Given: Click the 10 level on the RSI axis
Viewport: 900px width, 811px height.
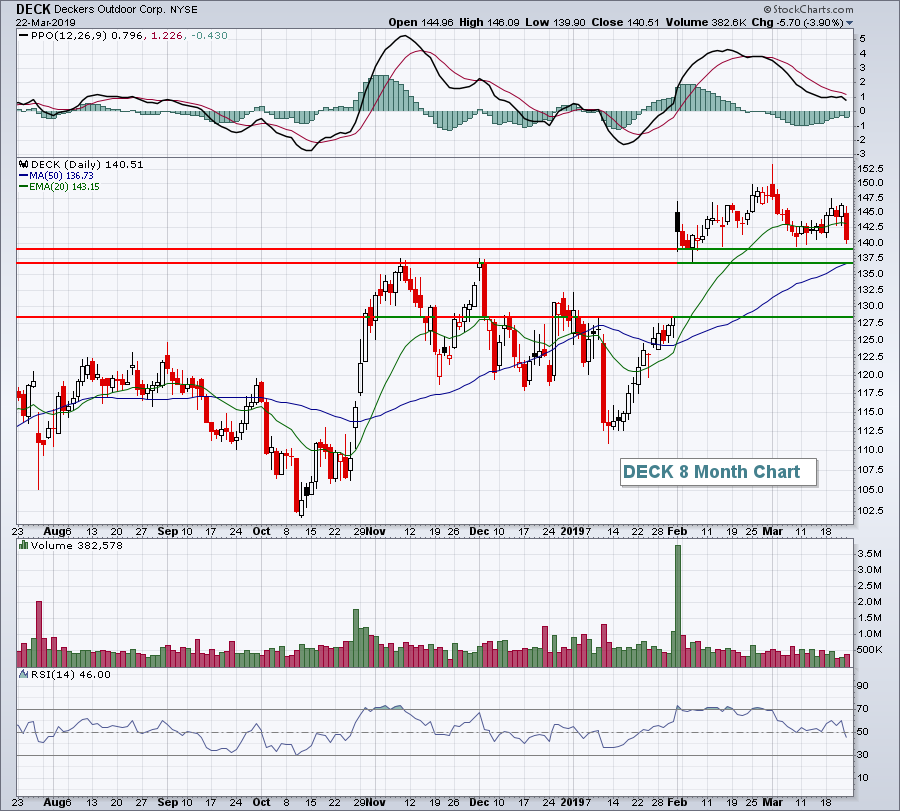Looking at the screenshot, I should click(x=863, y=778).
